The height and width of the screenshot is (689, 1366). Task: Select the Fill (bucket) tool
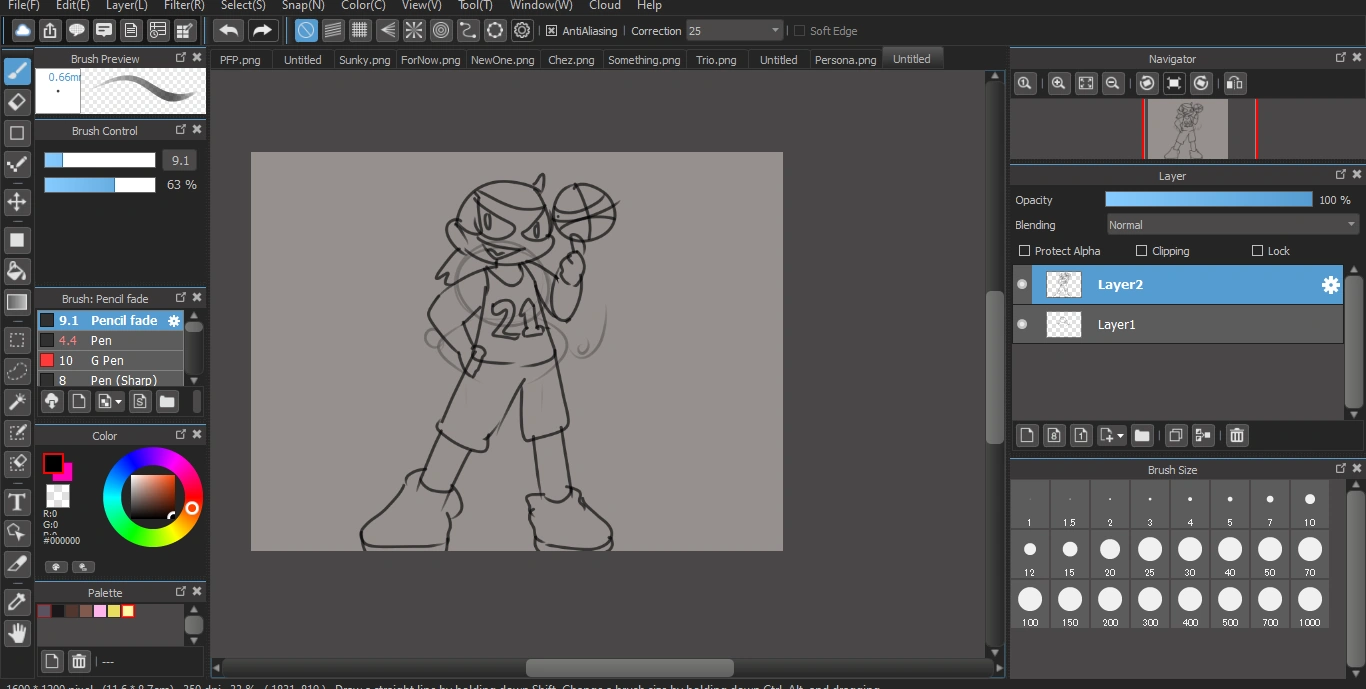17,271
